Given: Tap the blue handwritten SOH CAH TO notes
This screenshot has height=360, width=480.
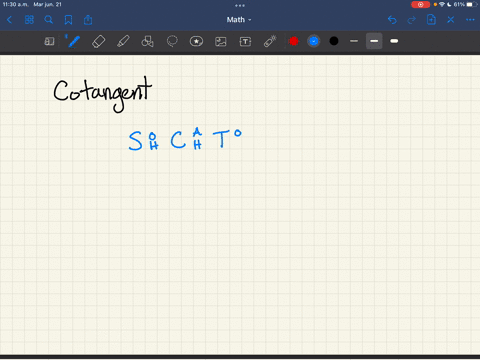Looking at the screenshot, I should [x=185, y=139].
